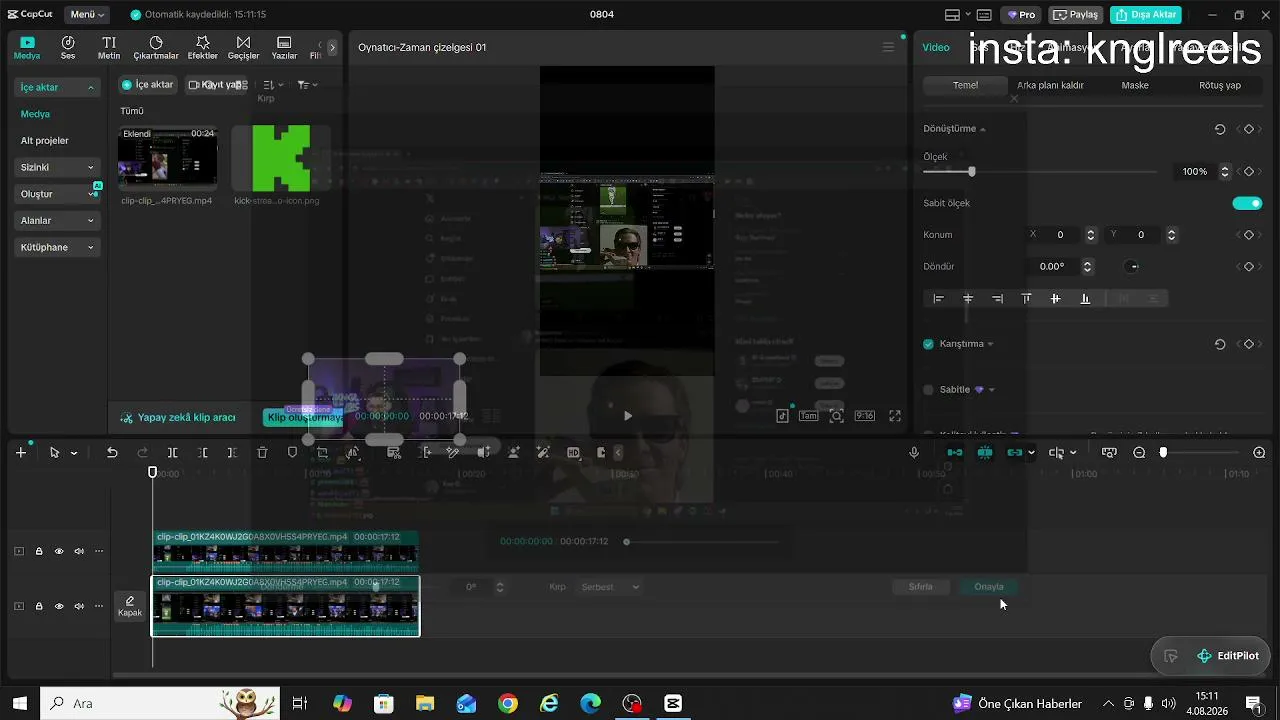The image size is (1280, 720).
Task: Reset the Dönüştürme transform settings
Action: (1220, 129)
